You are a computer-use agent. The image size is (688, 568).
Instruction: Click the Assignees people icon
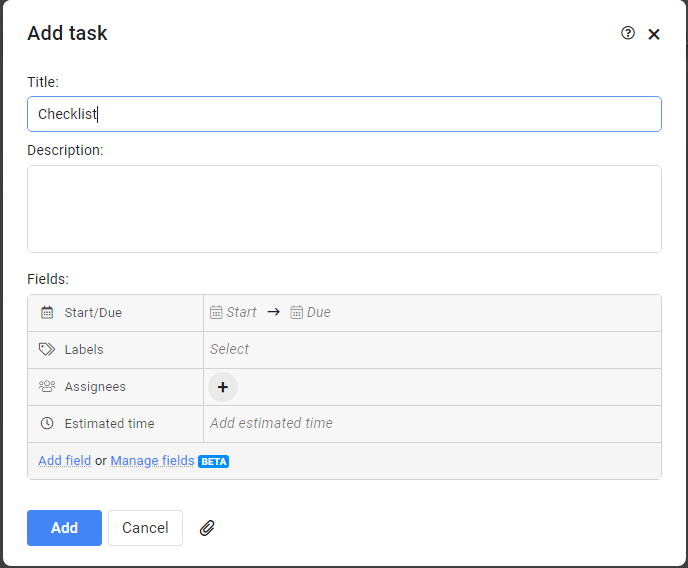coord(47,386)
